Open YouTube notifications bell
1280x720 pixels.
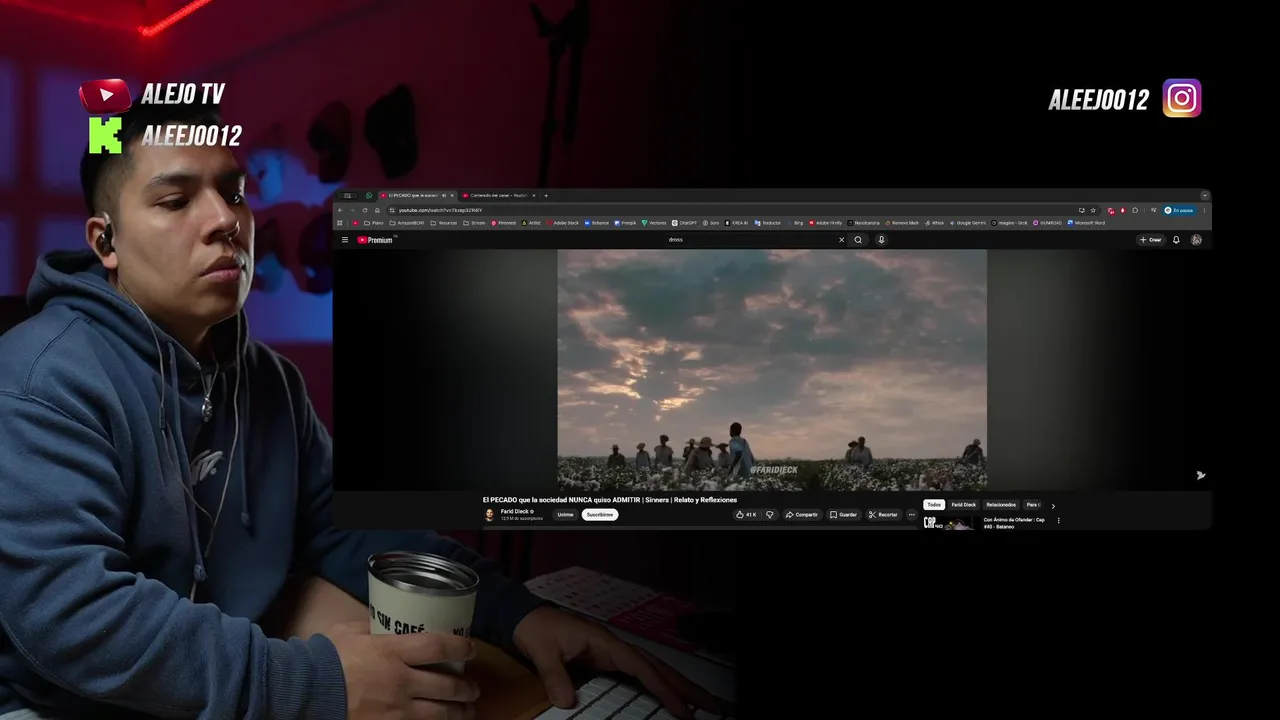[1176, 240]
